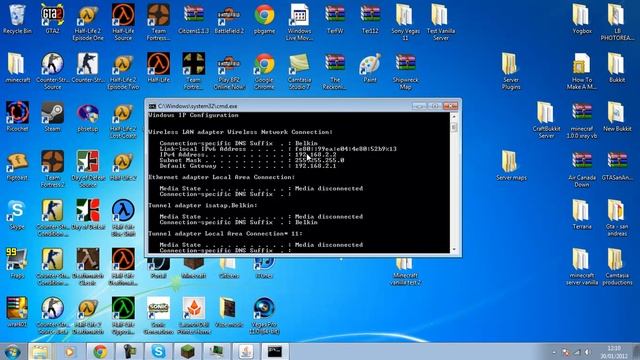Select the CraftBukkit Server folder
This screenshot has width=640, height=360.
point(546,121)
